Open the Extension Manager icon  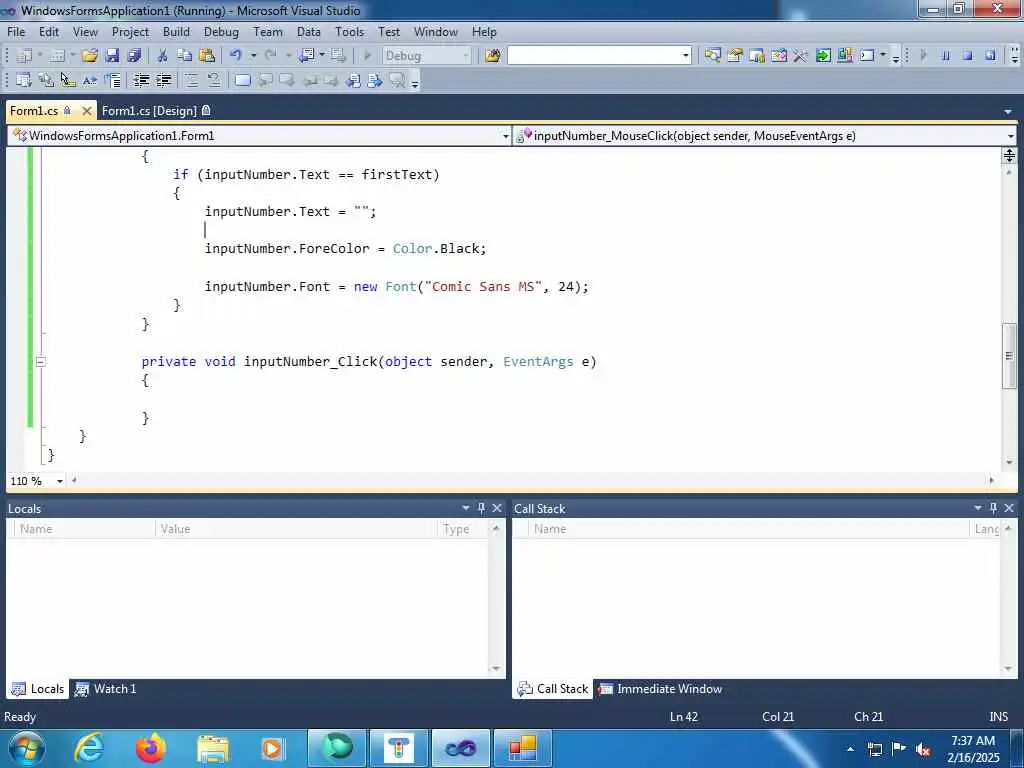[x=845, y=56]
